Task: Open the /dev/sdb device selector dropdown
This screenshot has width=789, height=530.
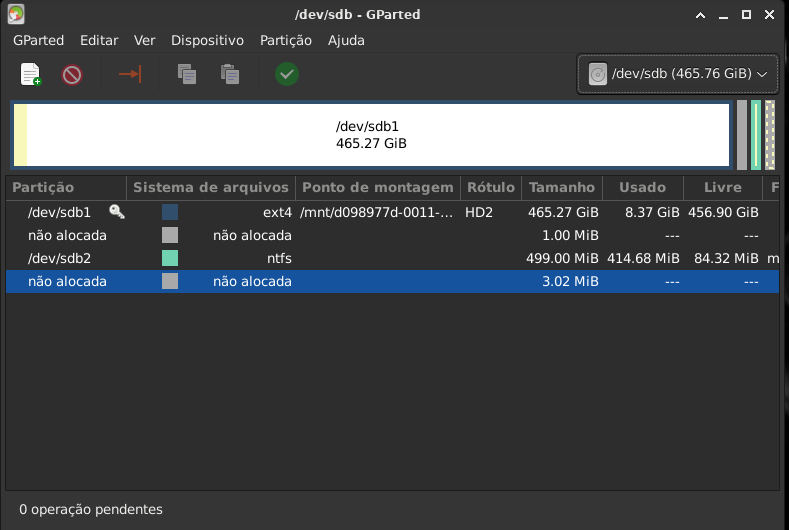Action: coord(678,74)
